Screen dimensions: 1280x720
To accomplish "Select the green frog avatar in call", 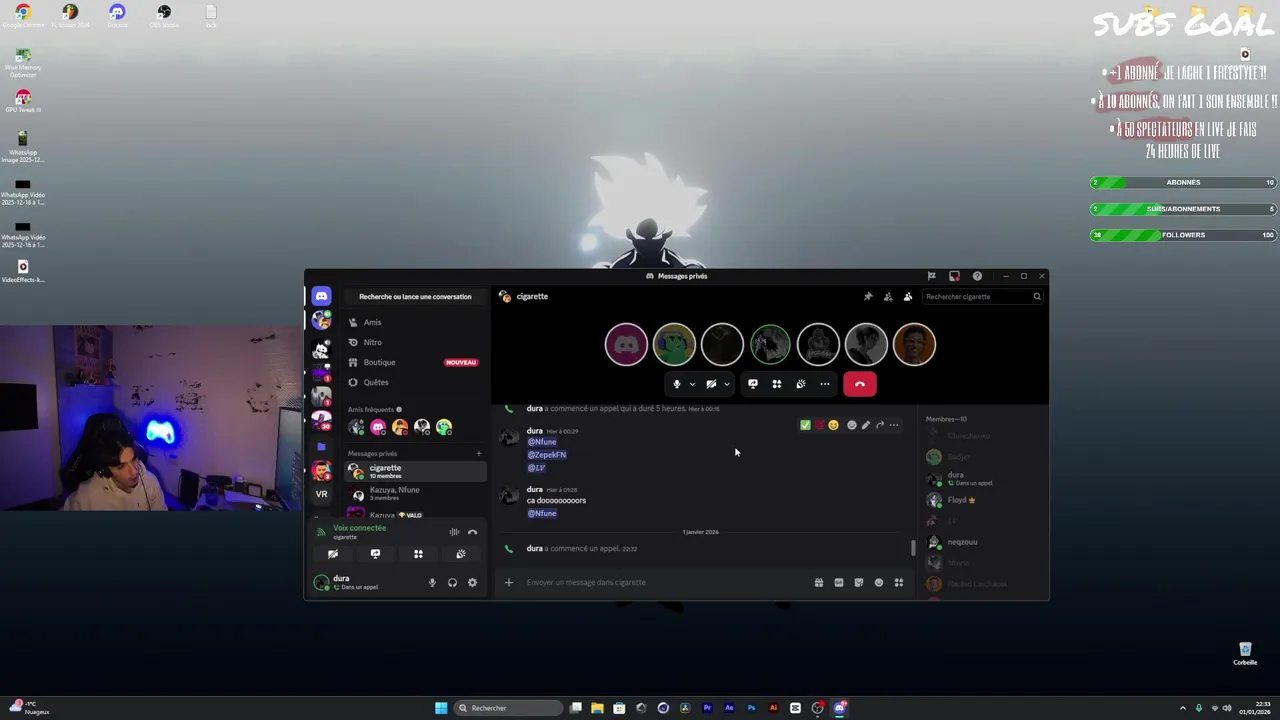I will click(x=674, y=344).
